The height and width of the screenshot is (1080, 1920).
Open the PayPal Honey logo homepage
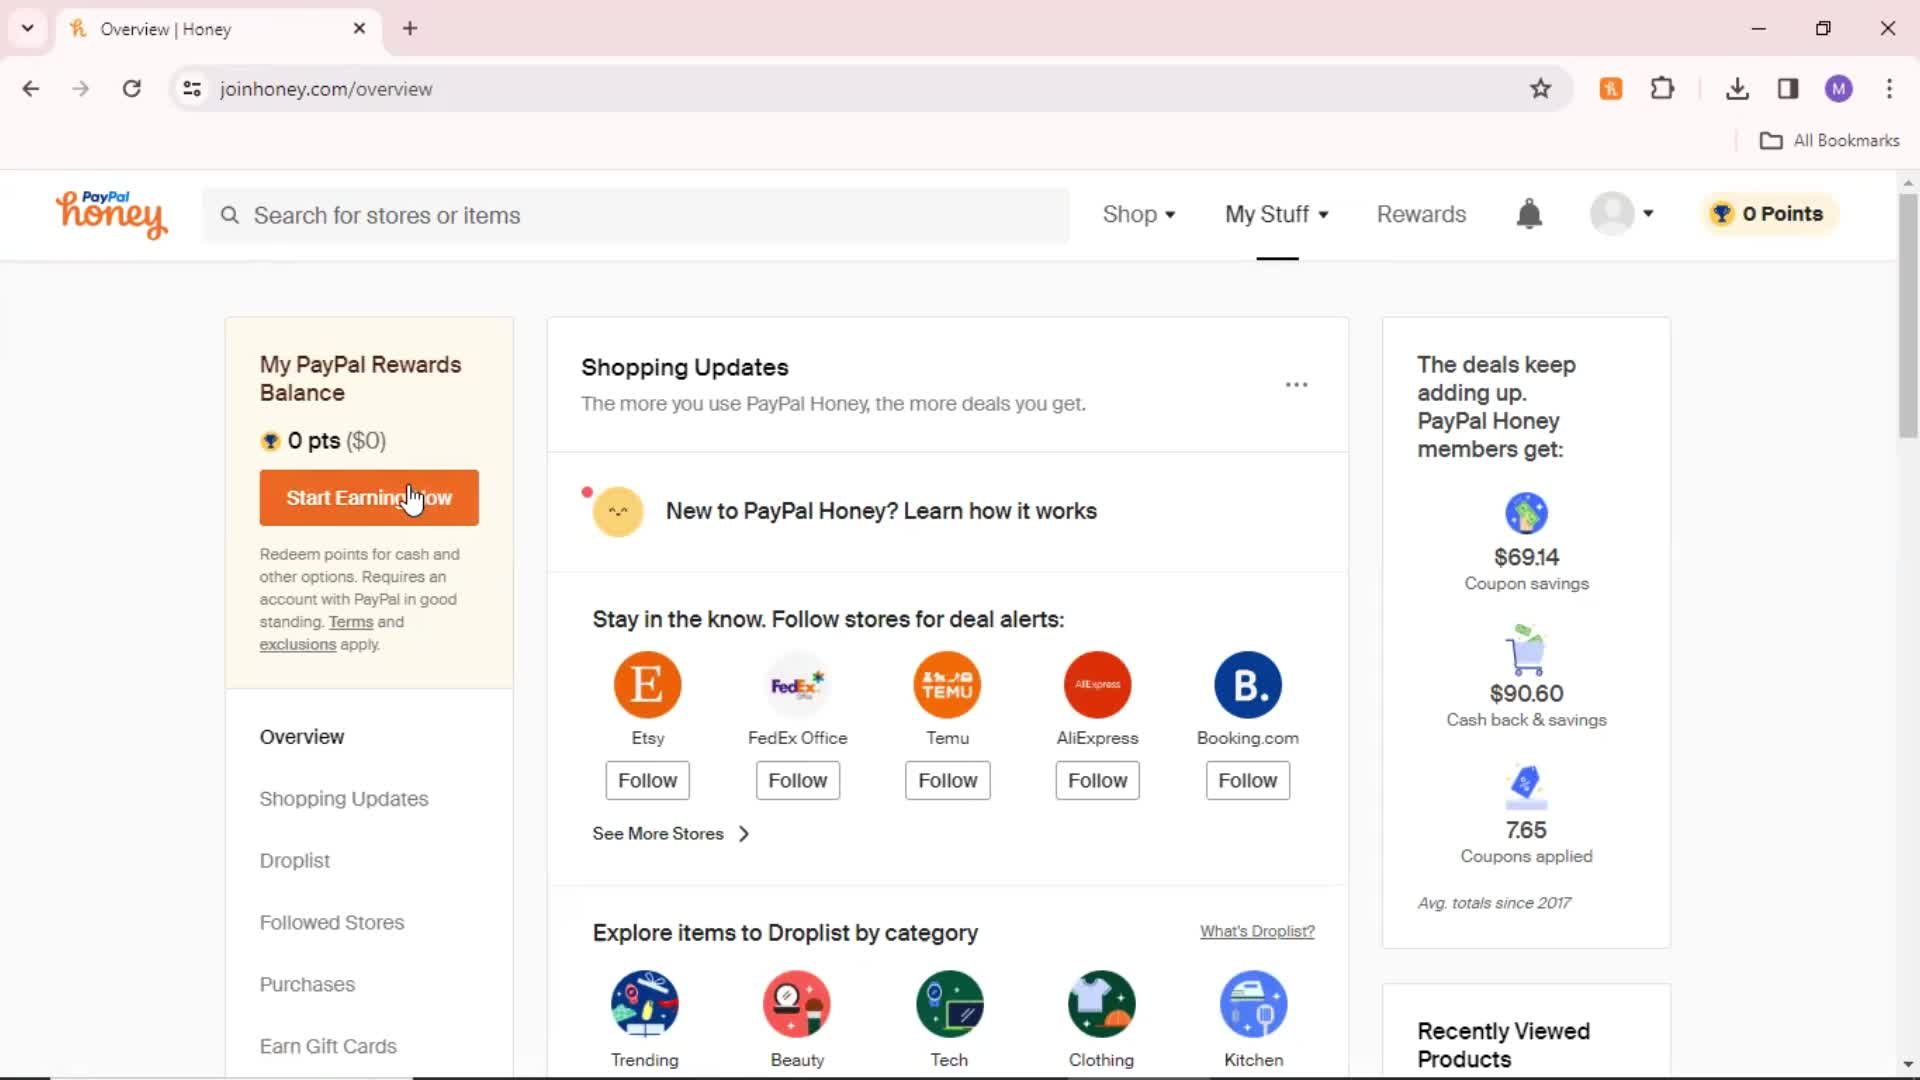tap(111, 214)
